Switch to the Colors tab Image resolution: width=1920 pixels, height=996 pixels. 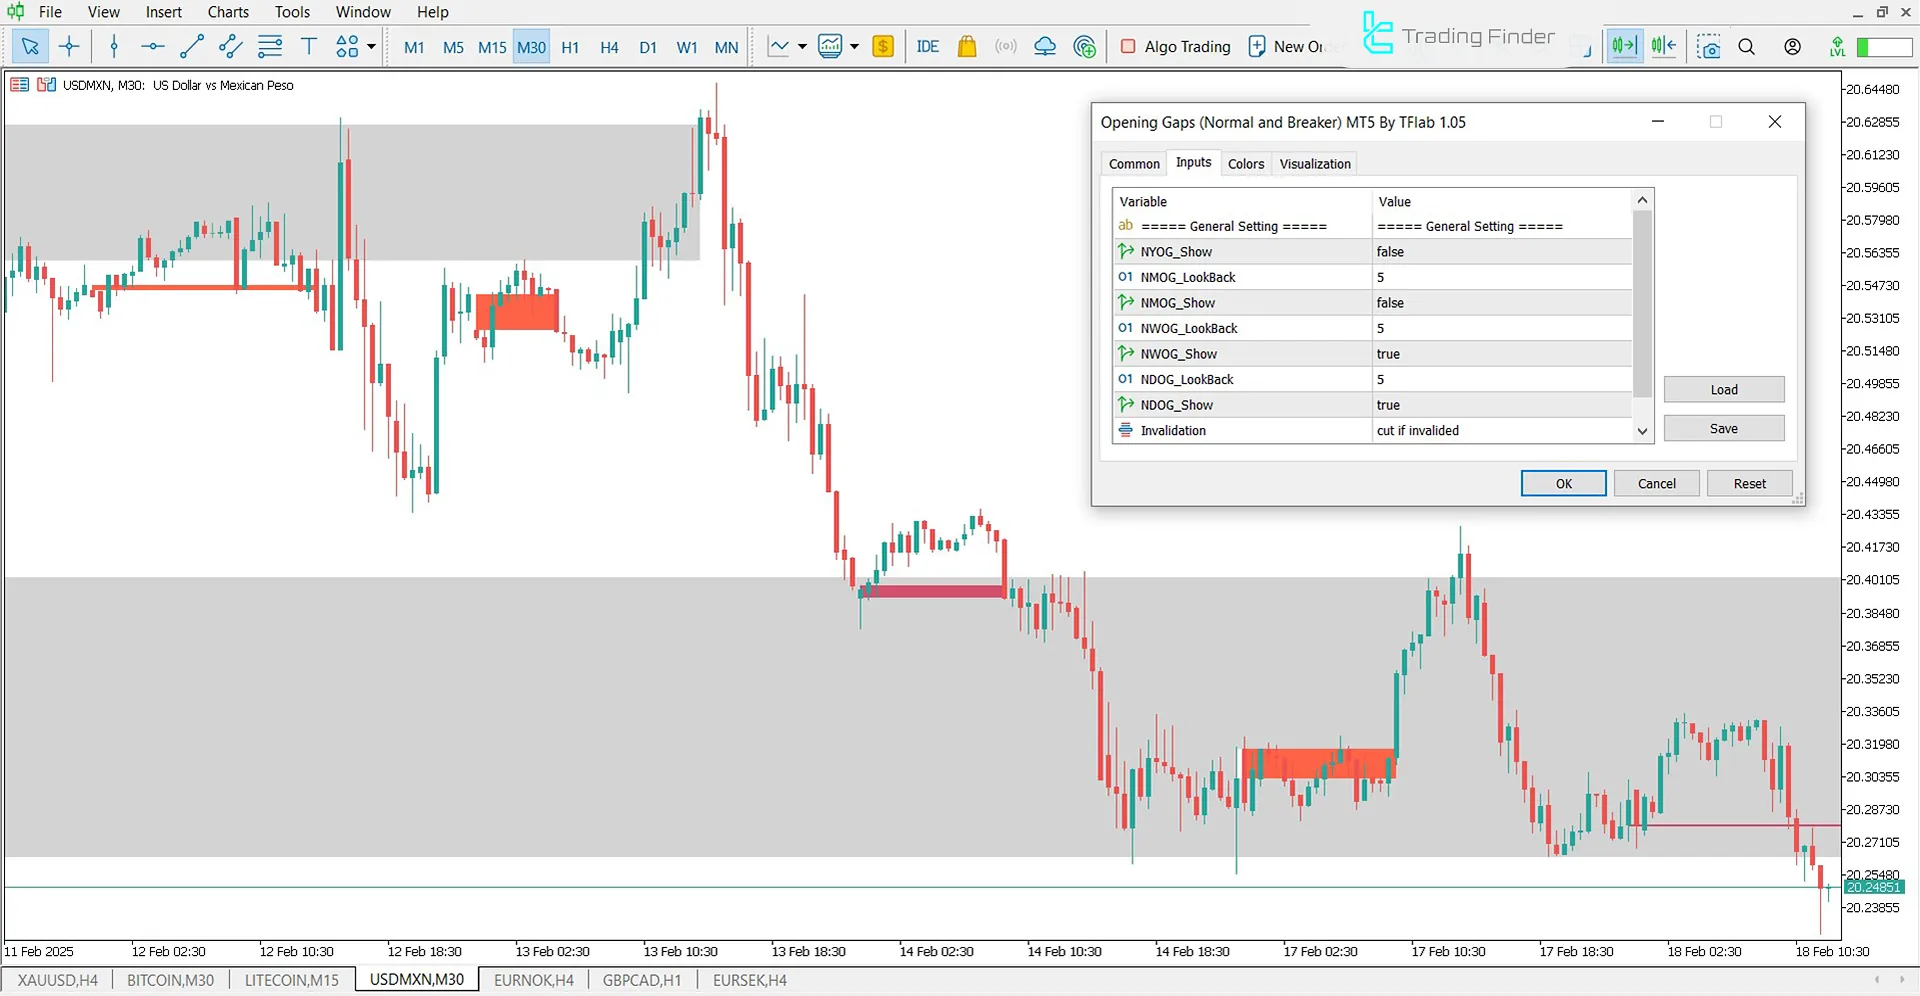1245,163
